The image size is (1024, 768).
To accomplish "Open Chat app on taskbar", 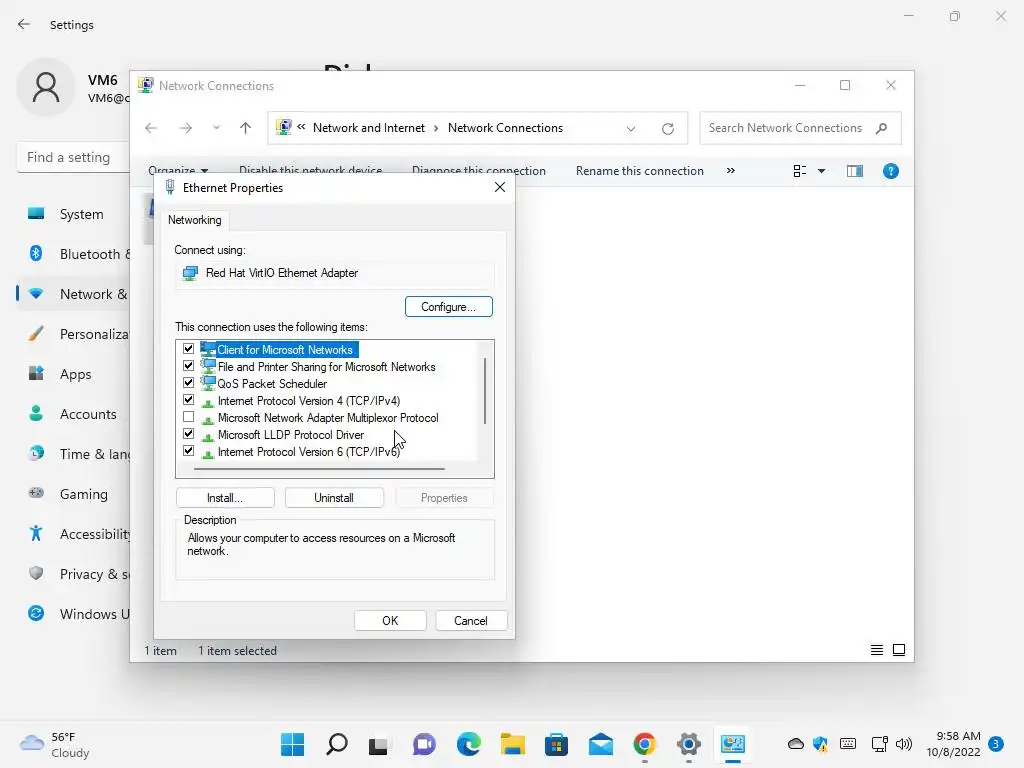I will tap(424, 744).
